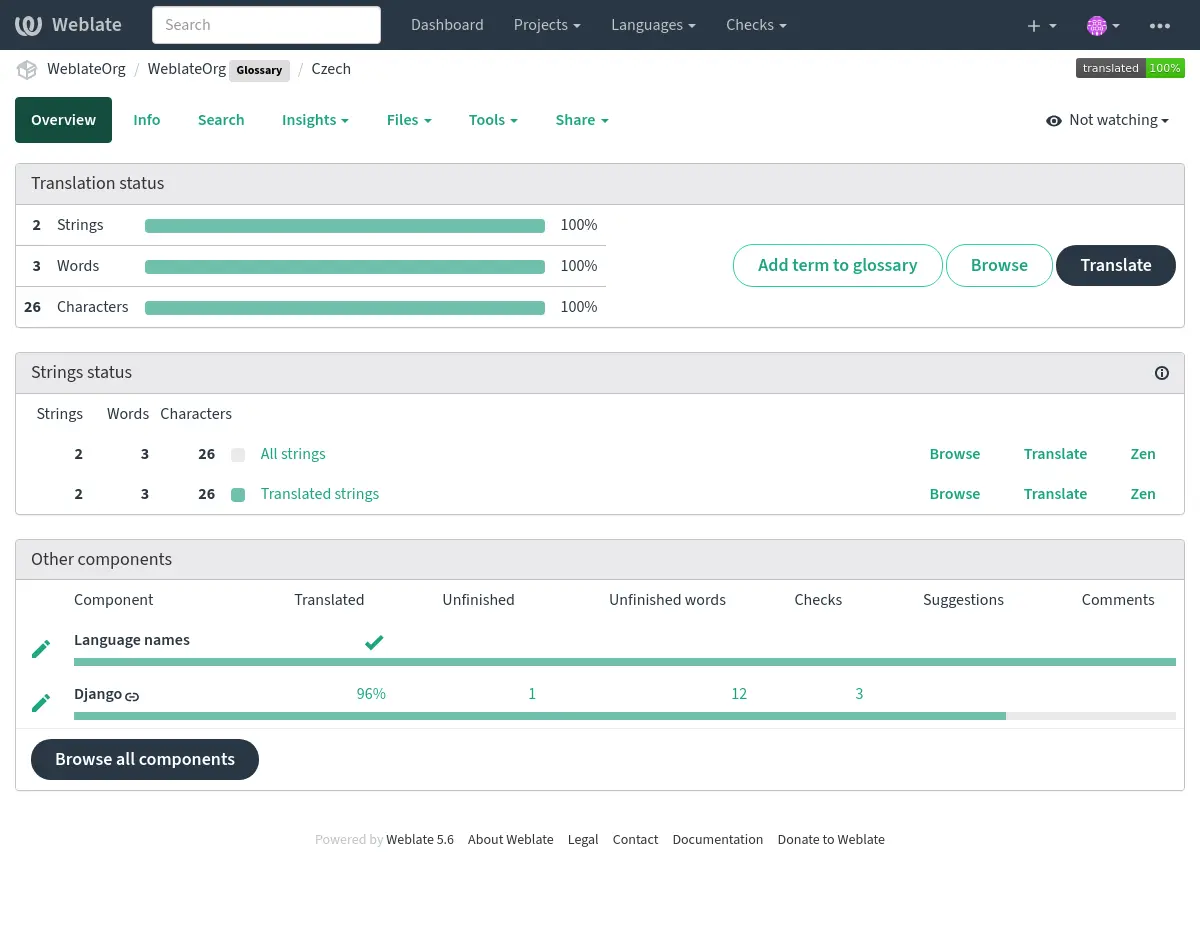Click the Weblate logo icon
Image resolution: width=1200 pixels, height=951 pixels.
(29, 25)
